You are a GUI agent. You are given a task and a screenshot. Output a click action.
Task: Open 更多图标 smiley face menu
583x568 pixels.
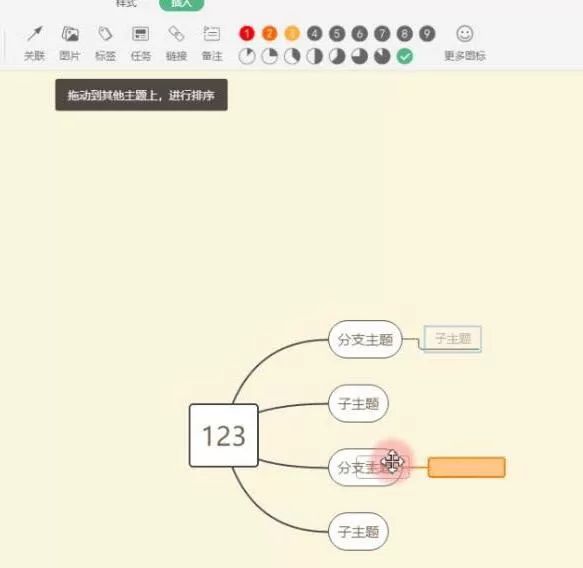tap(465, 34)
